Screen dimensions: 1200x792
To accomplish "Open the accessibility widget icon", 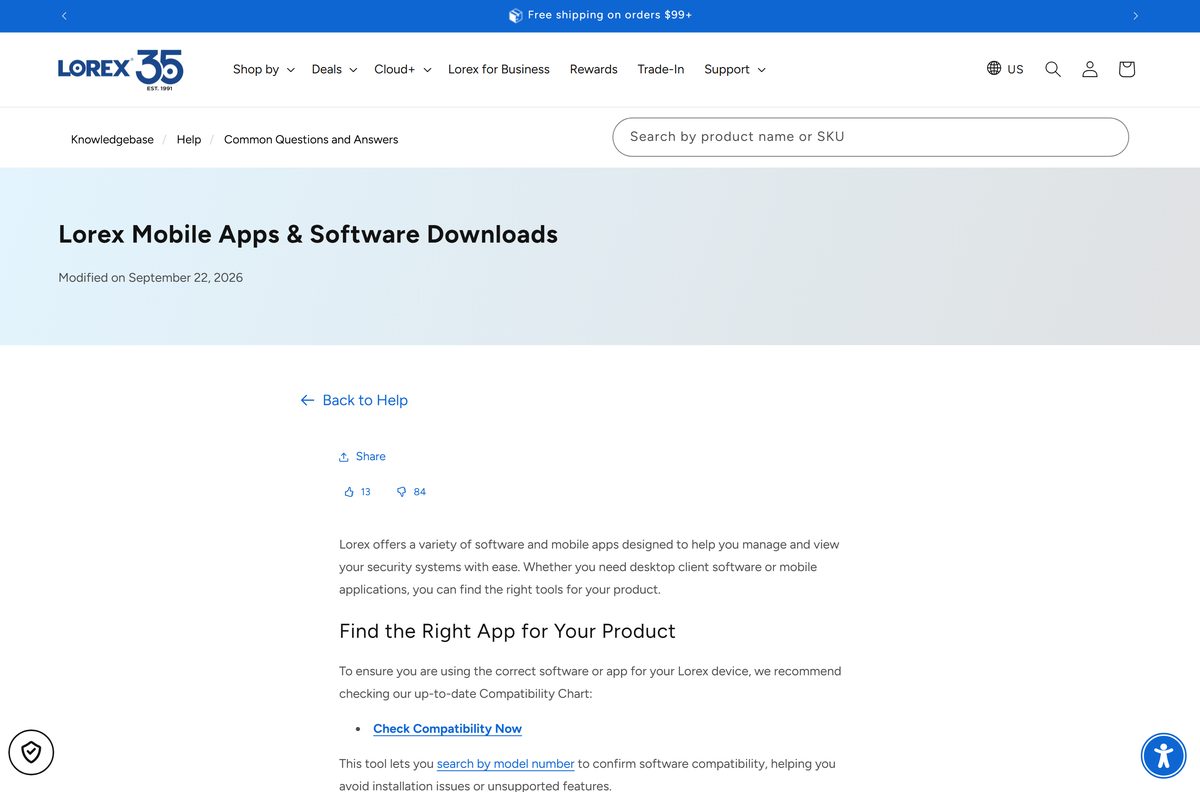I will [x=1164, y=756].
